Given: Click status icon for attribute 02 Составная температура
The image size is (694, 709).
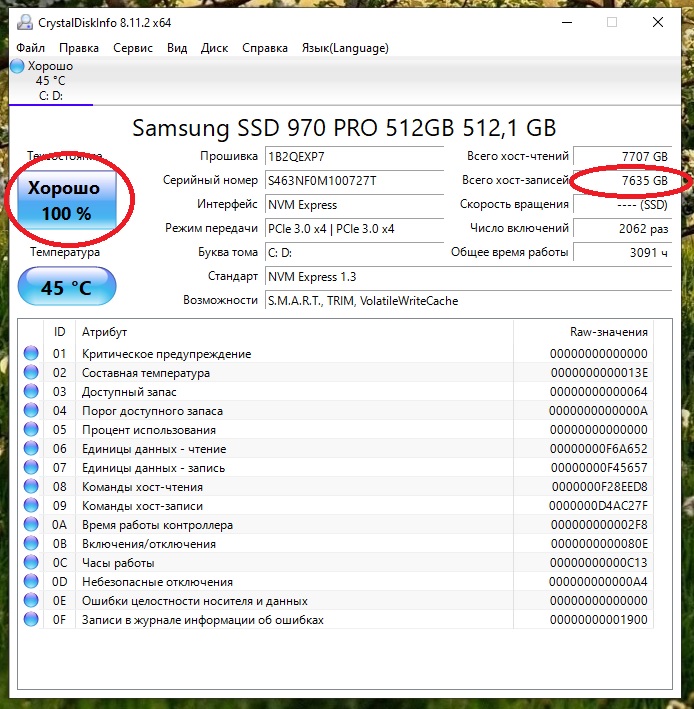Looking at the screenshot, I should tap(31, 372).
